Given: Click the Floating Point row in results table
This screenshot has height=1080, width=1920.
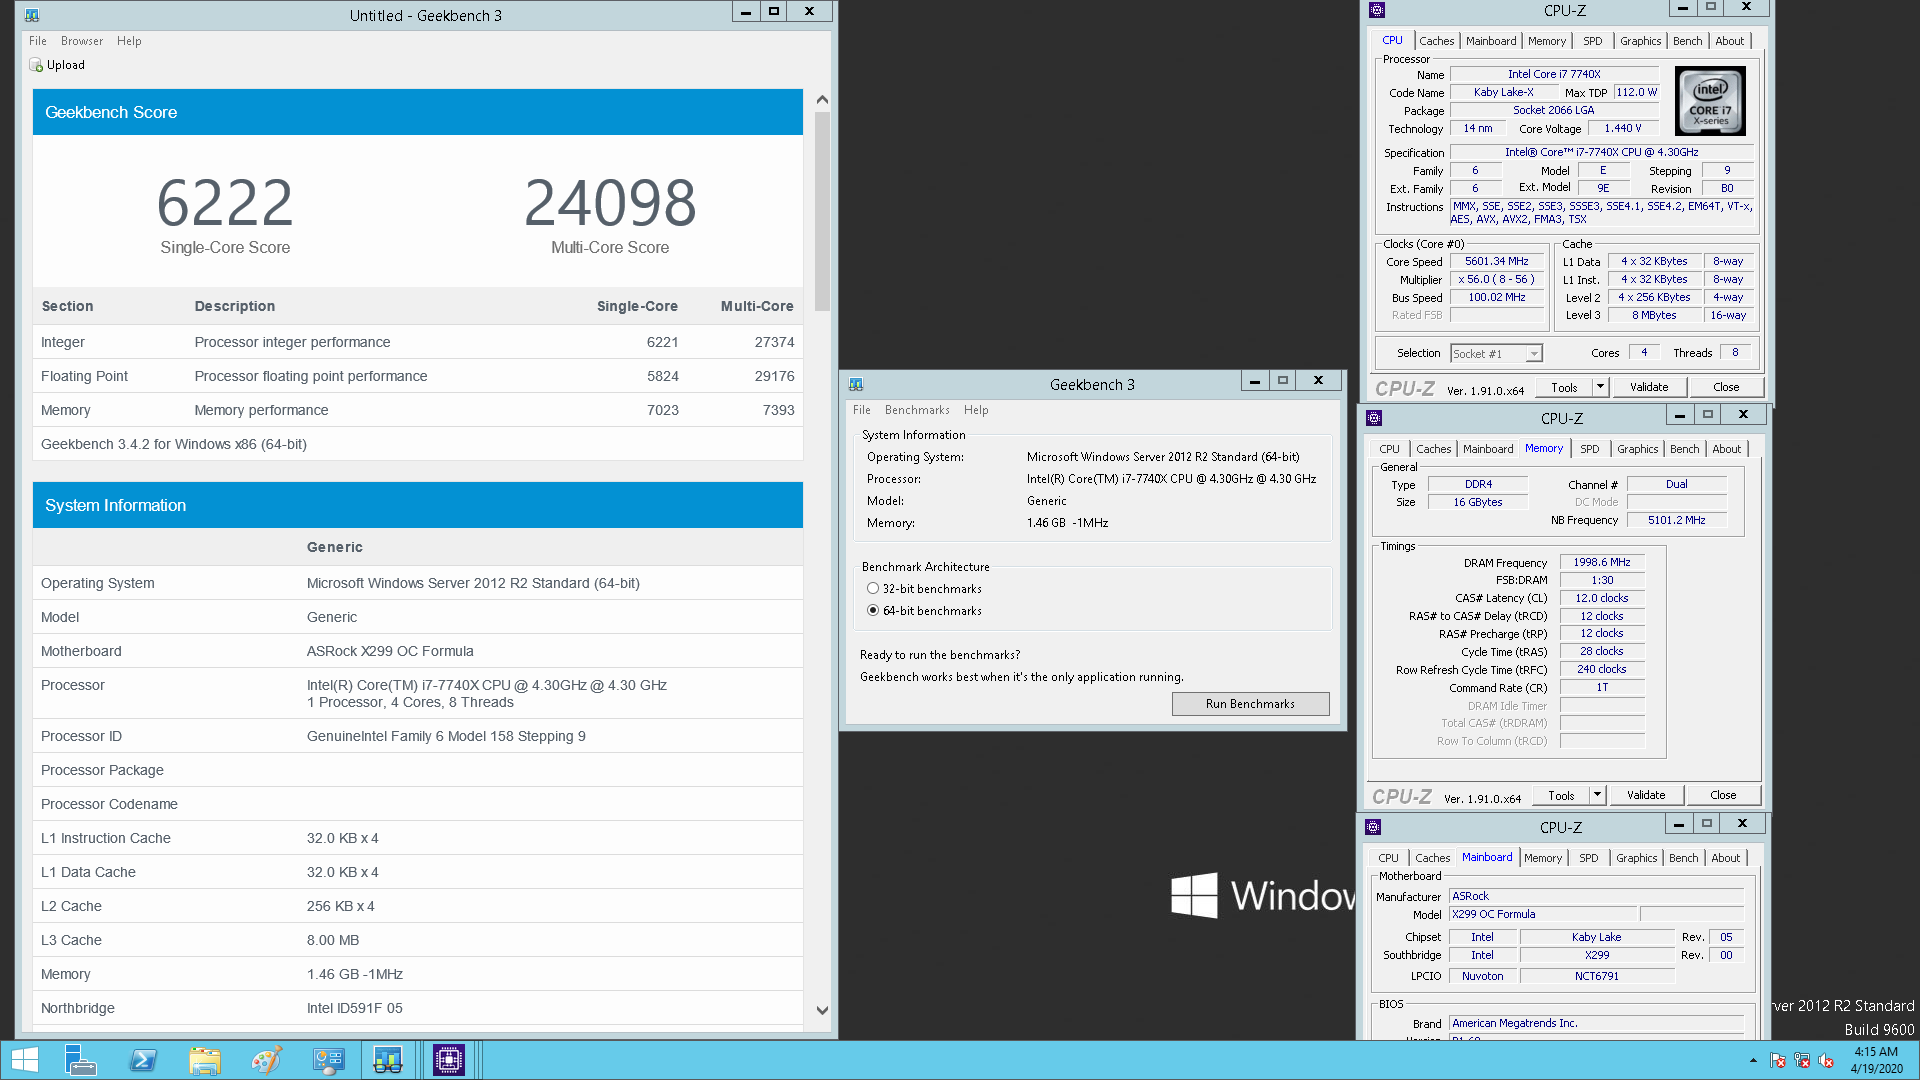Looking at the screenshot, I should tap(418, 376).
